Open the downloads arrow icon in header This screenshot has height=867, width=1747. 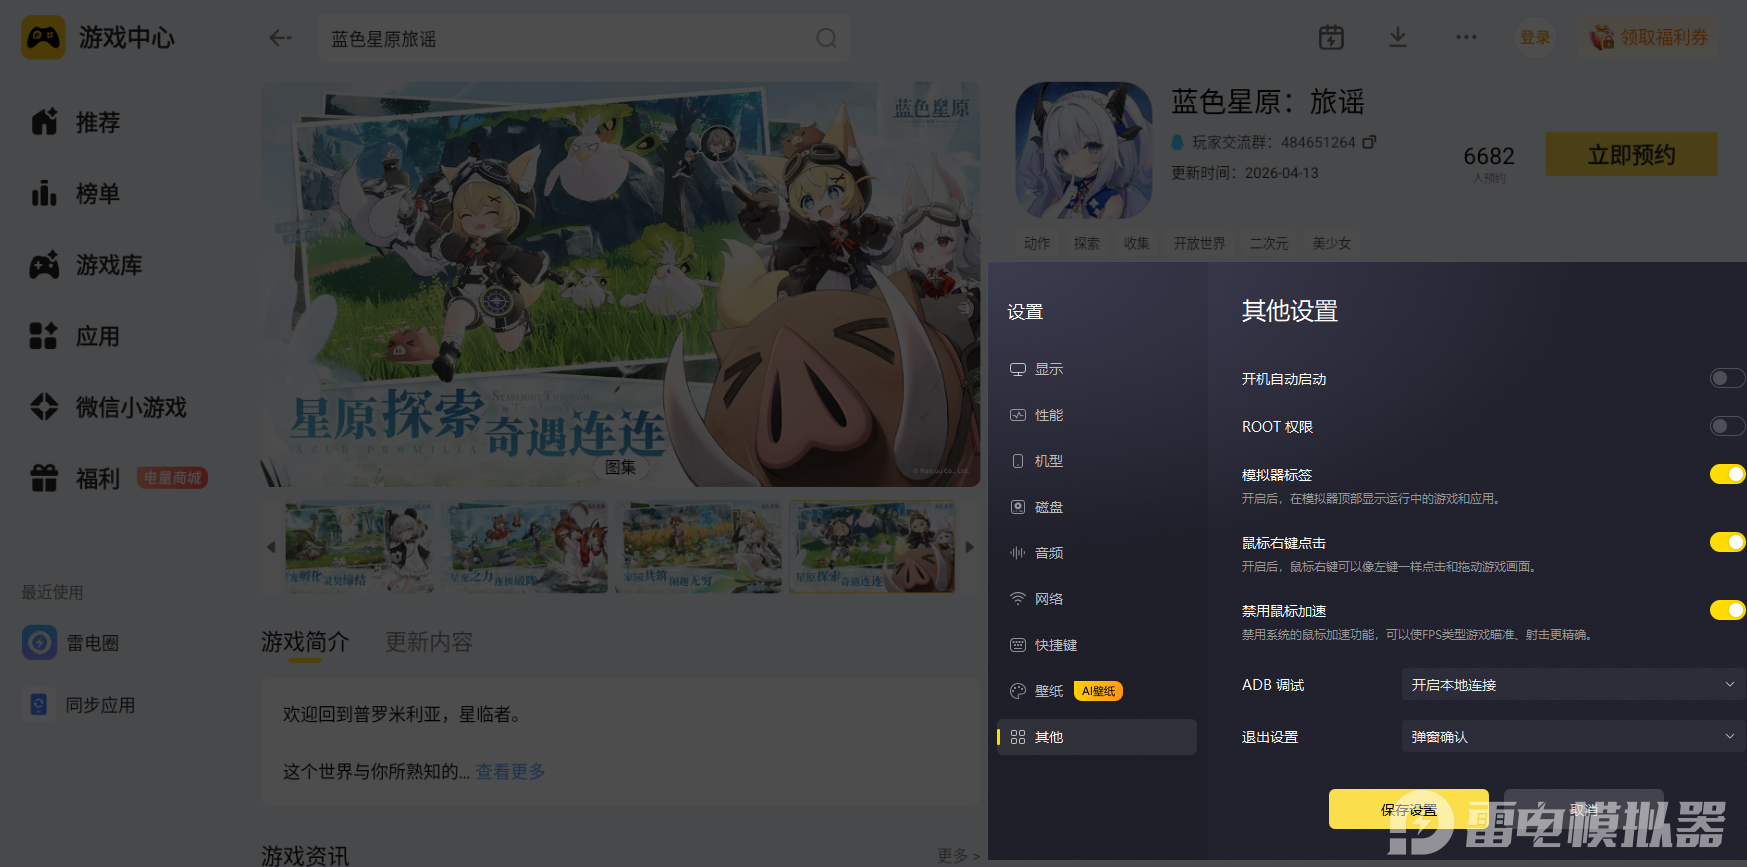[x=1398, y=38]
